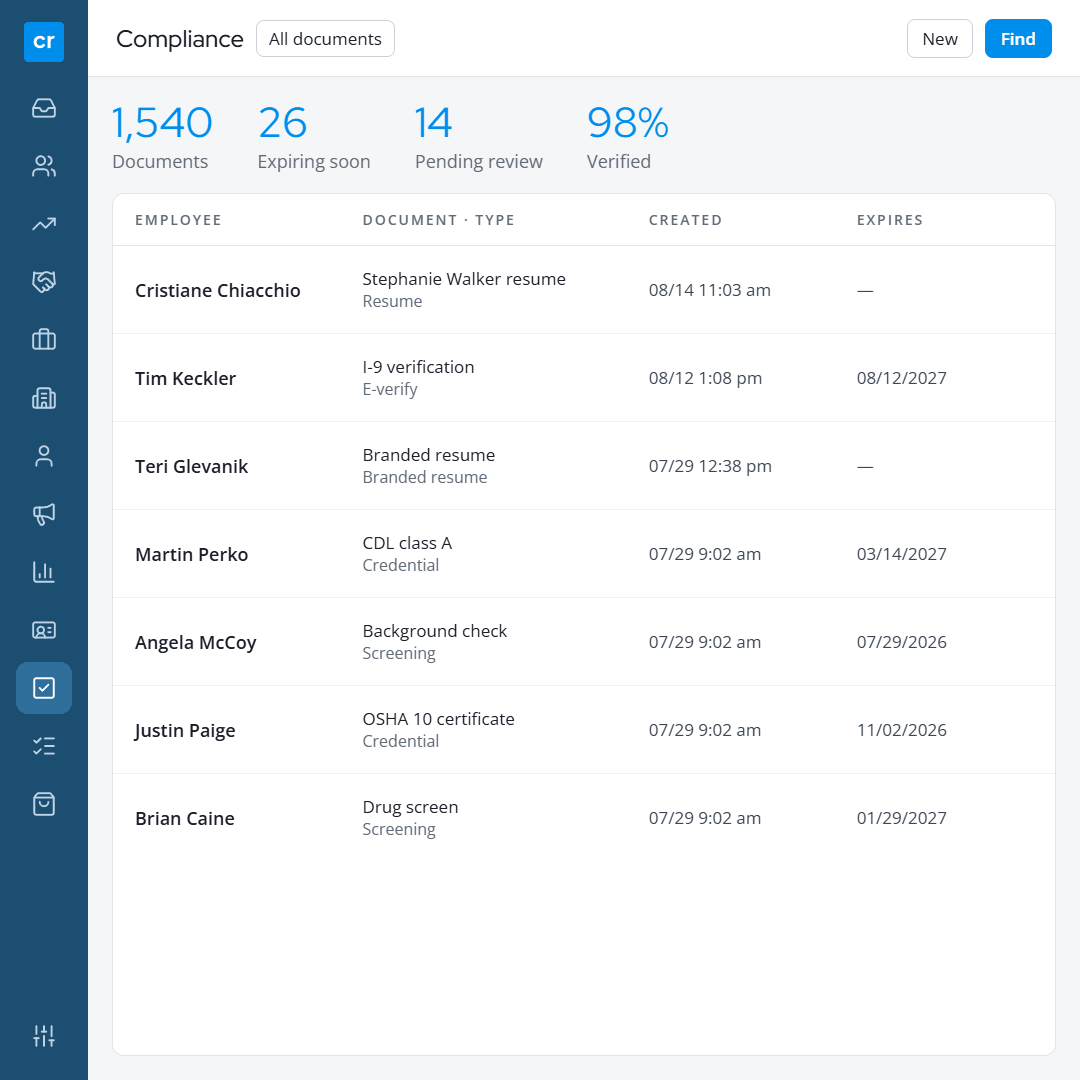Image resolution: width=1080 pixels, height=1080 pixels.
Task: Open the Background check document
Action: [435, 632]
